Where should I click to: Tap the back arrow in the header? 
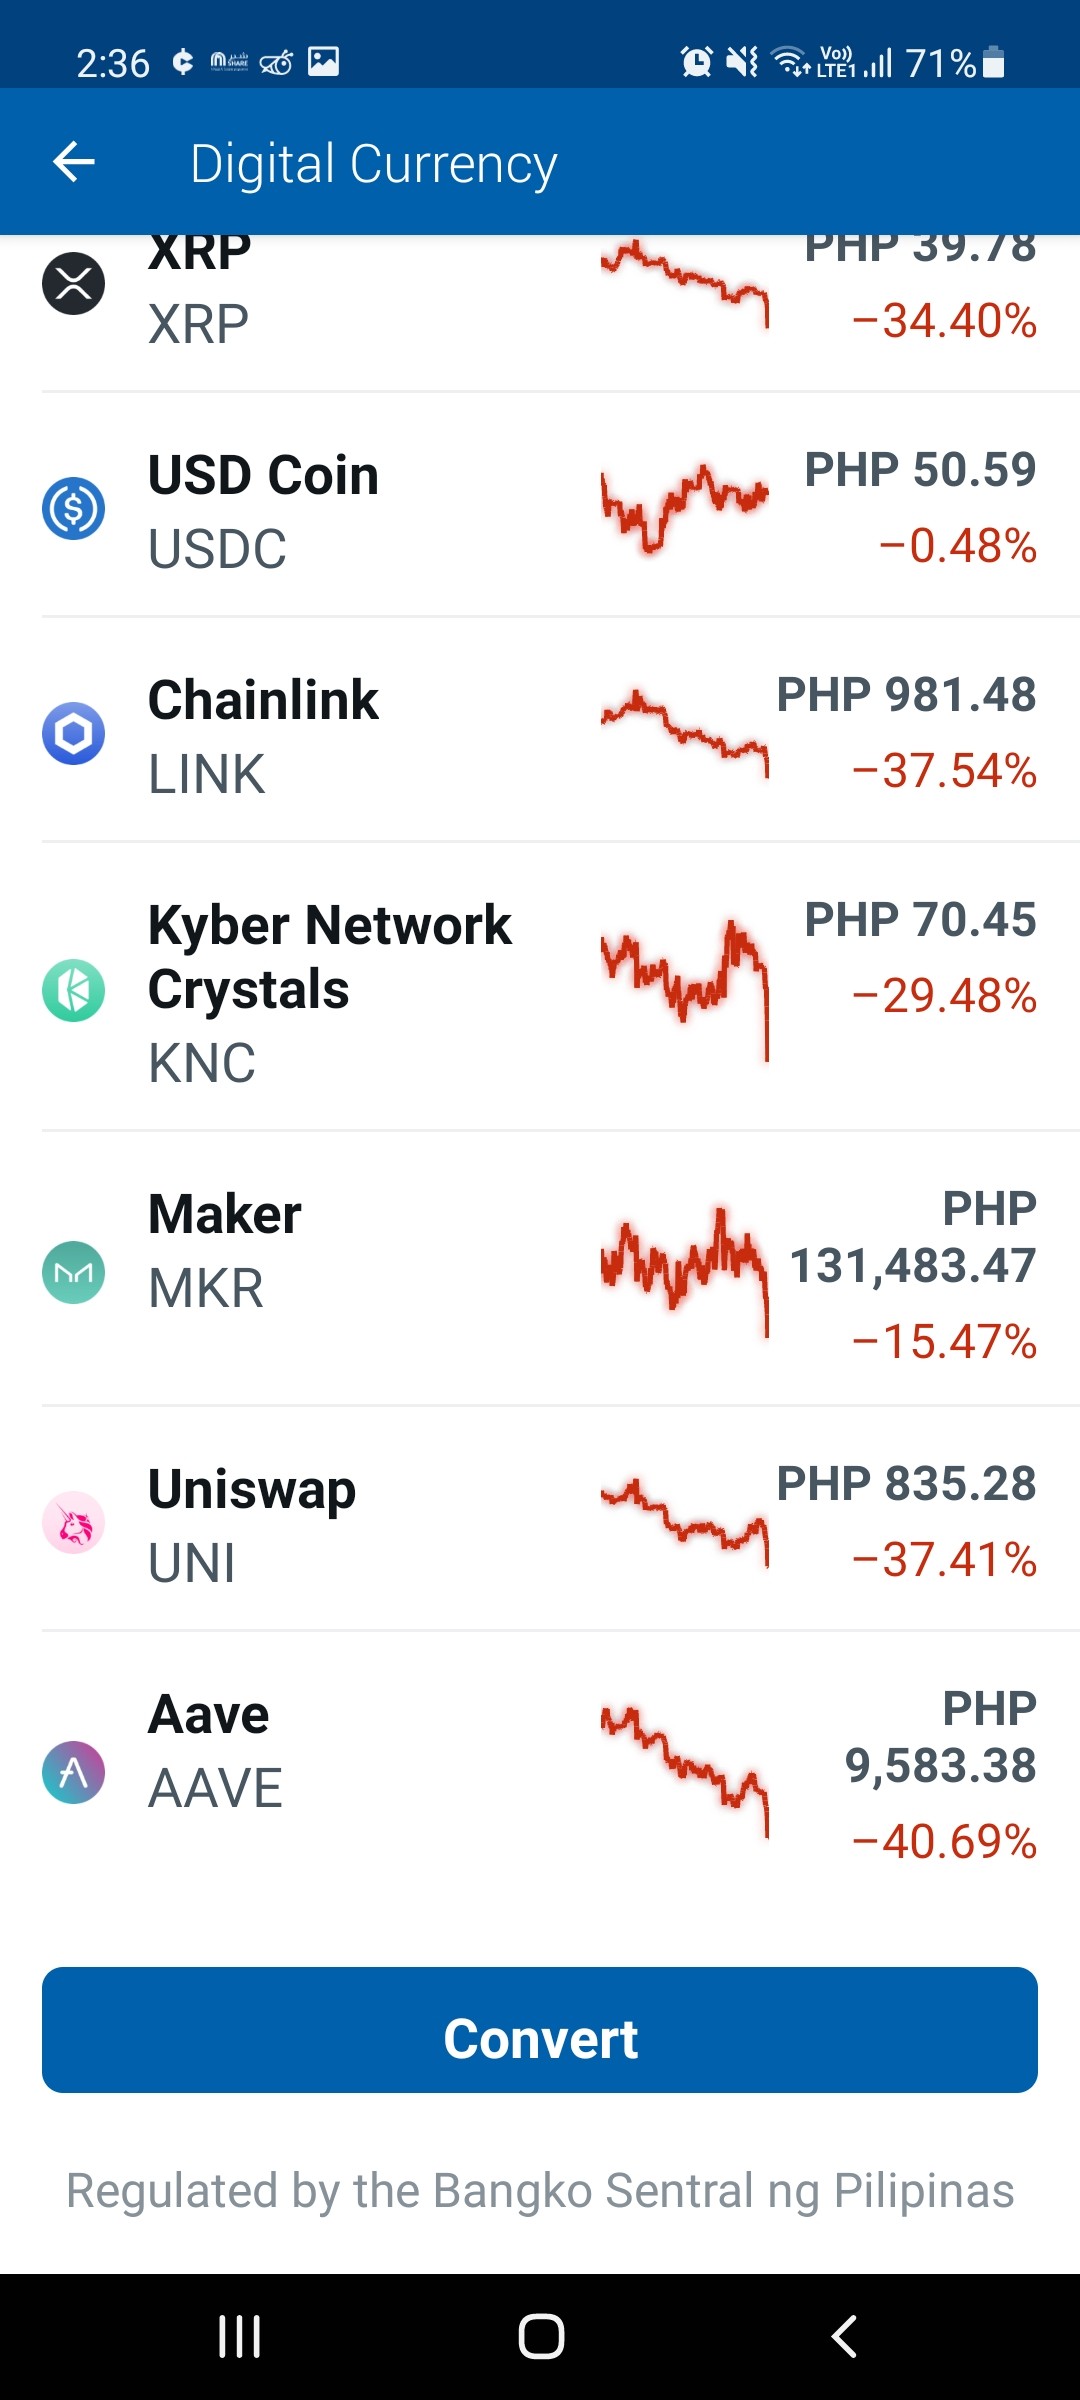tap(74, 162)
